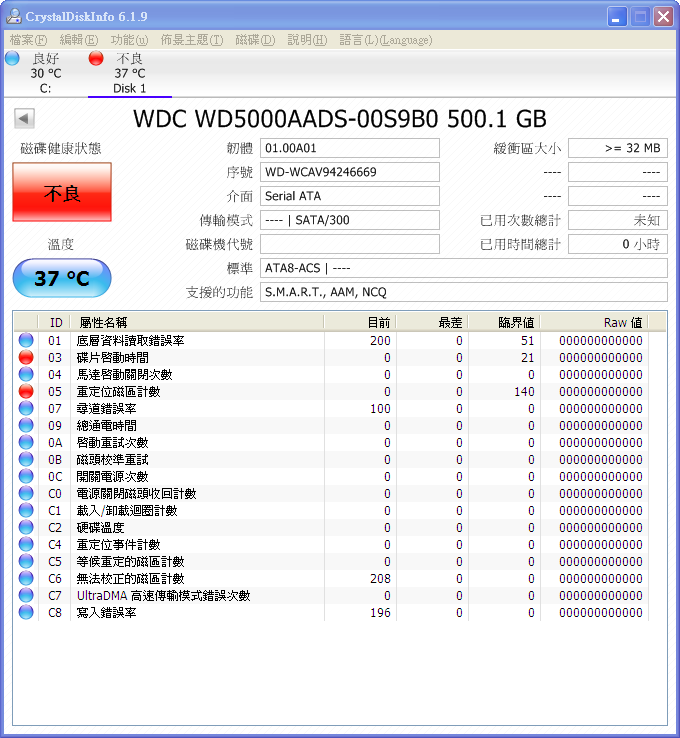Image resolution: width=680 pixels, height=738 pixels.
Task: Click the blue status icon for ID C7
Action: 26,595
